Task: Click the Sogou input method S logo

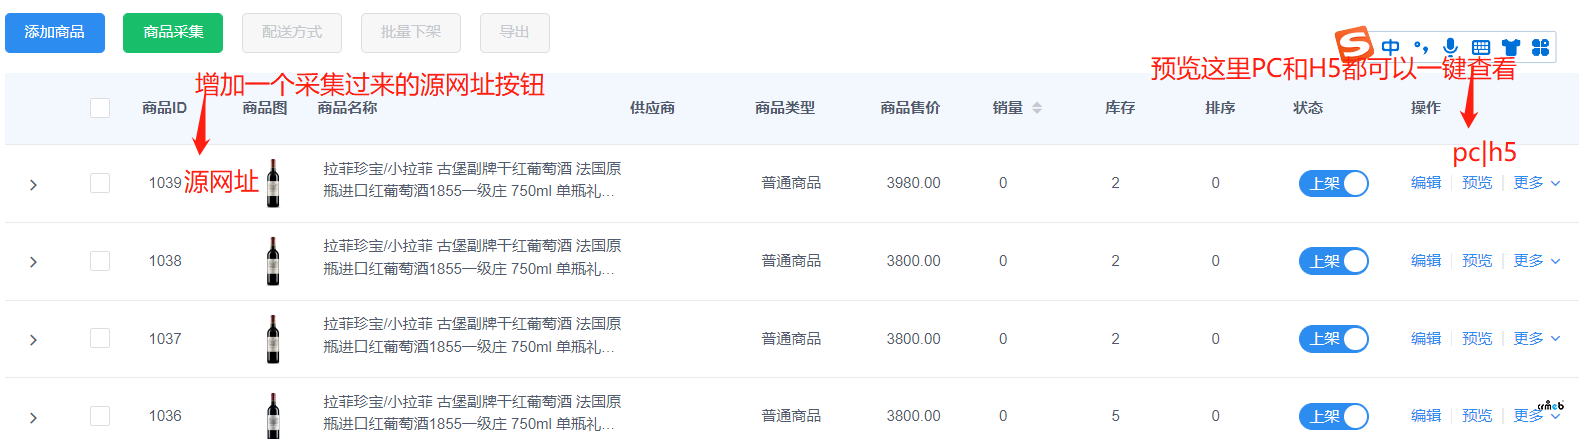Action: [1355, 45]
